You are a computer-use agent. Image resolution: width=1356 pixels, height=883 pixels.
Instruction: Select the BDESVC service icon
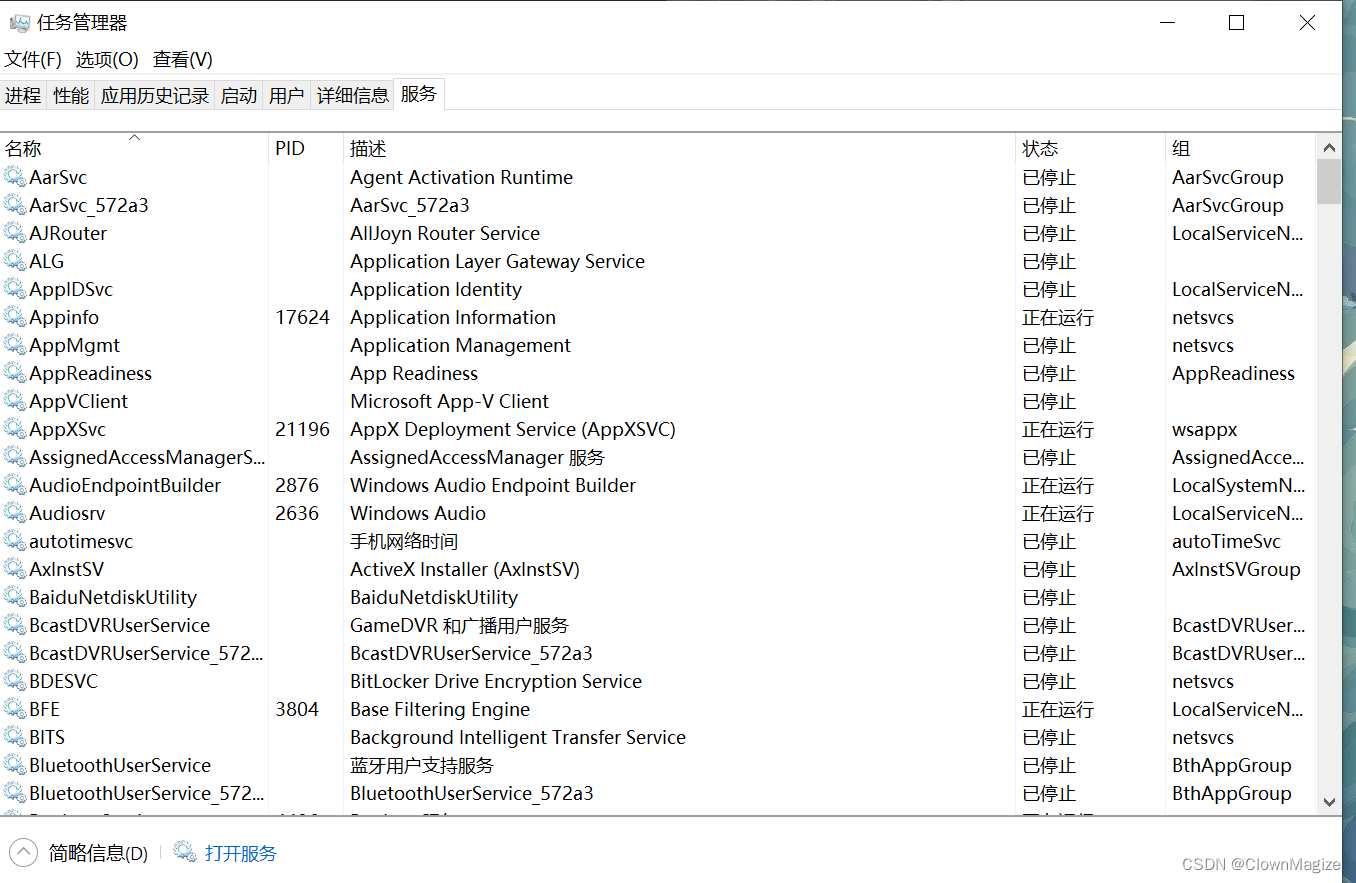point(14,681)
